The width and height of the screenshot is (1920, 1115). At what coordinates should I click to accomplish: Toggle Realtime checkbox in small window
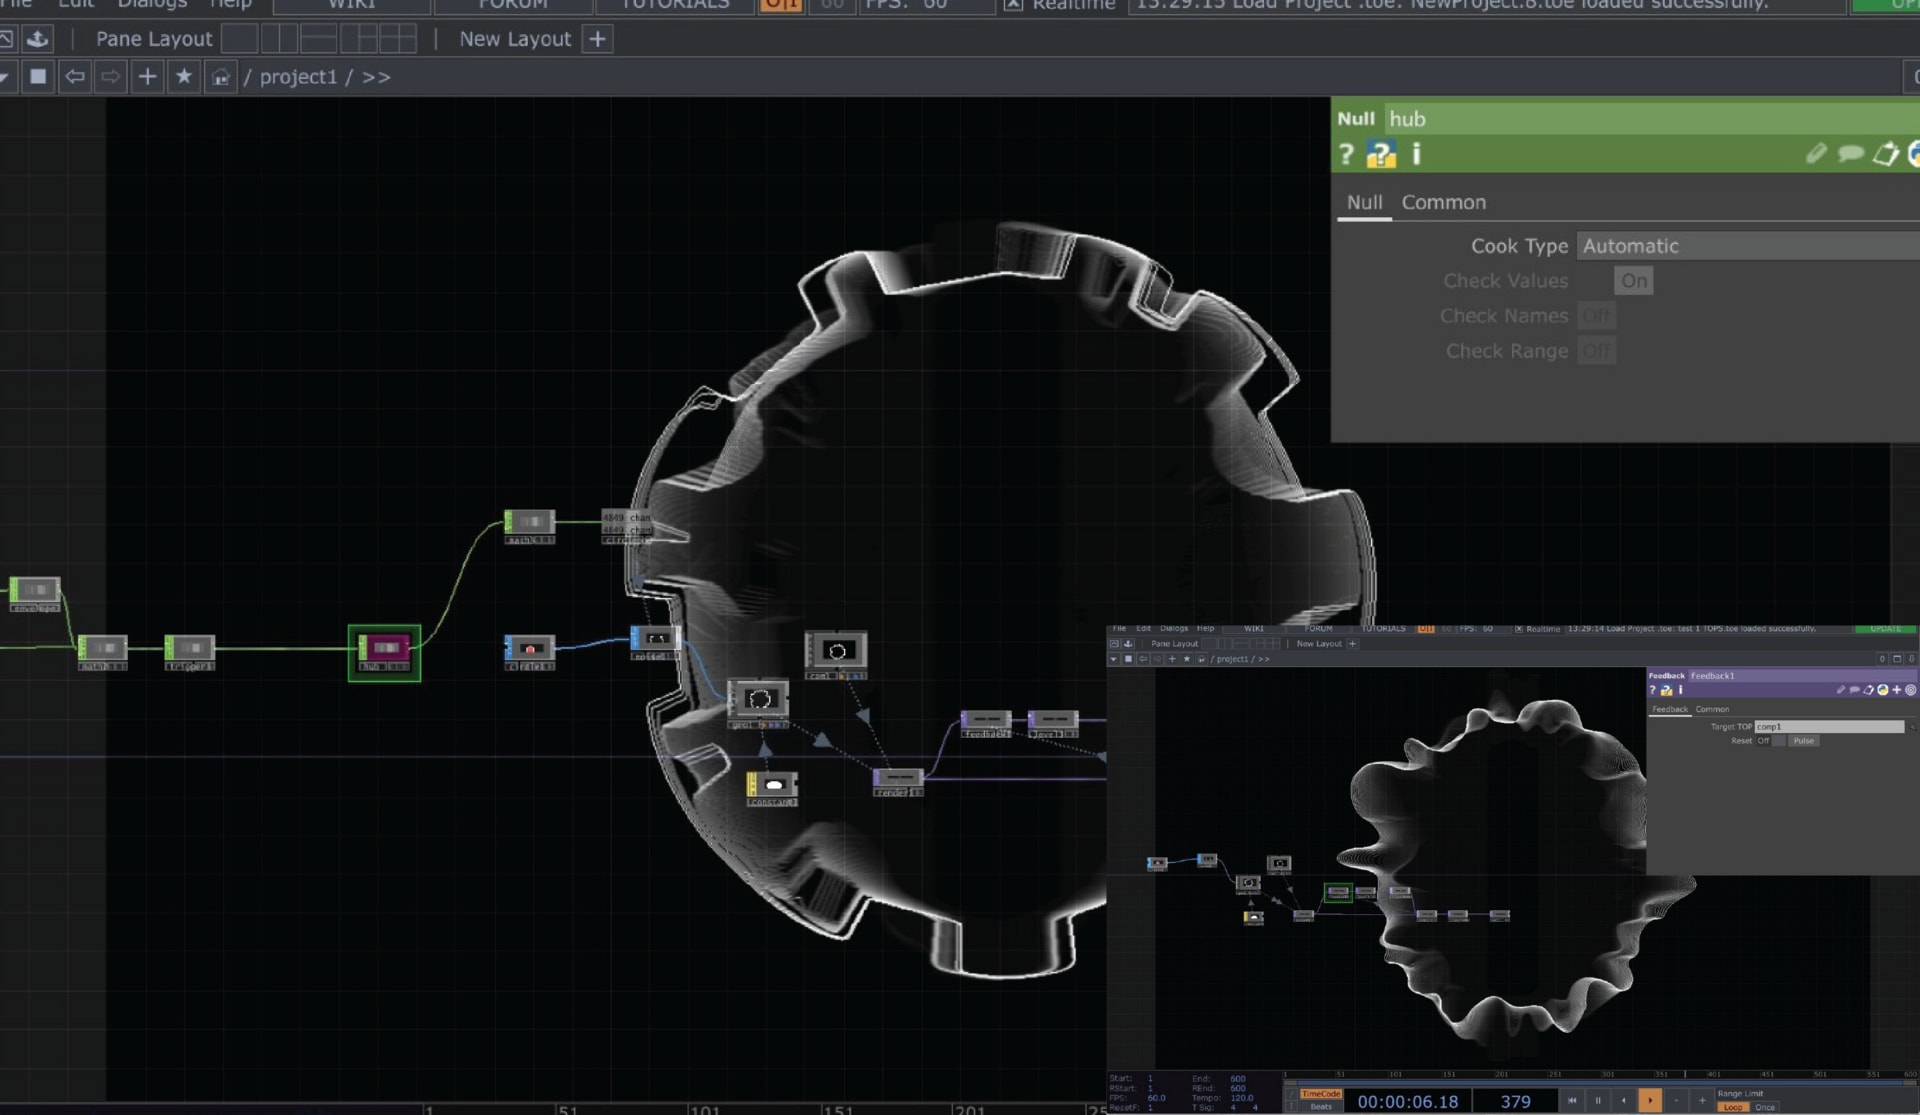(x=1518, y=629)
